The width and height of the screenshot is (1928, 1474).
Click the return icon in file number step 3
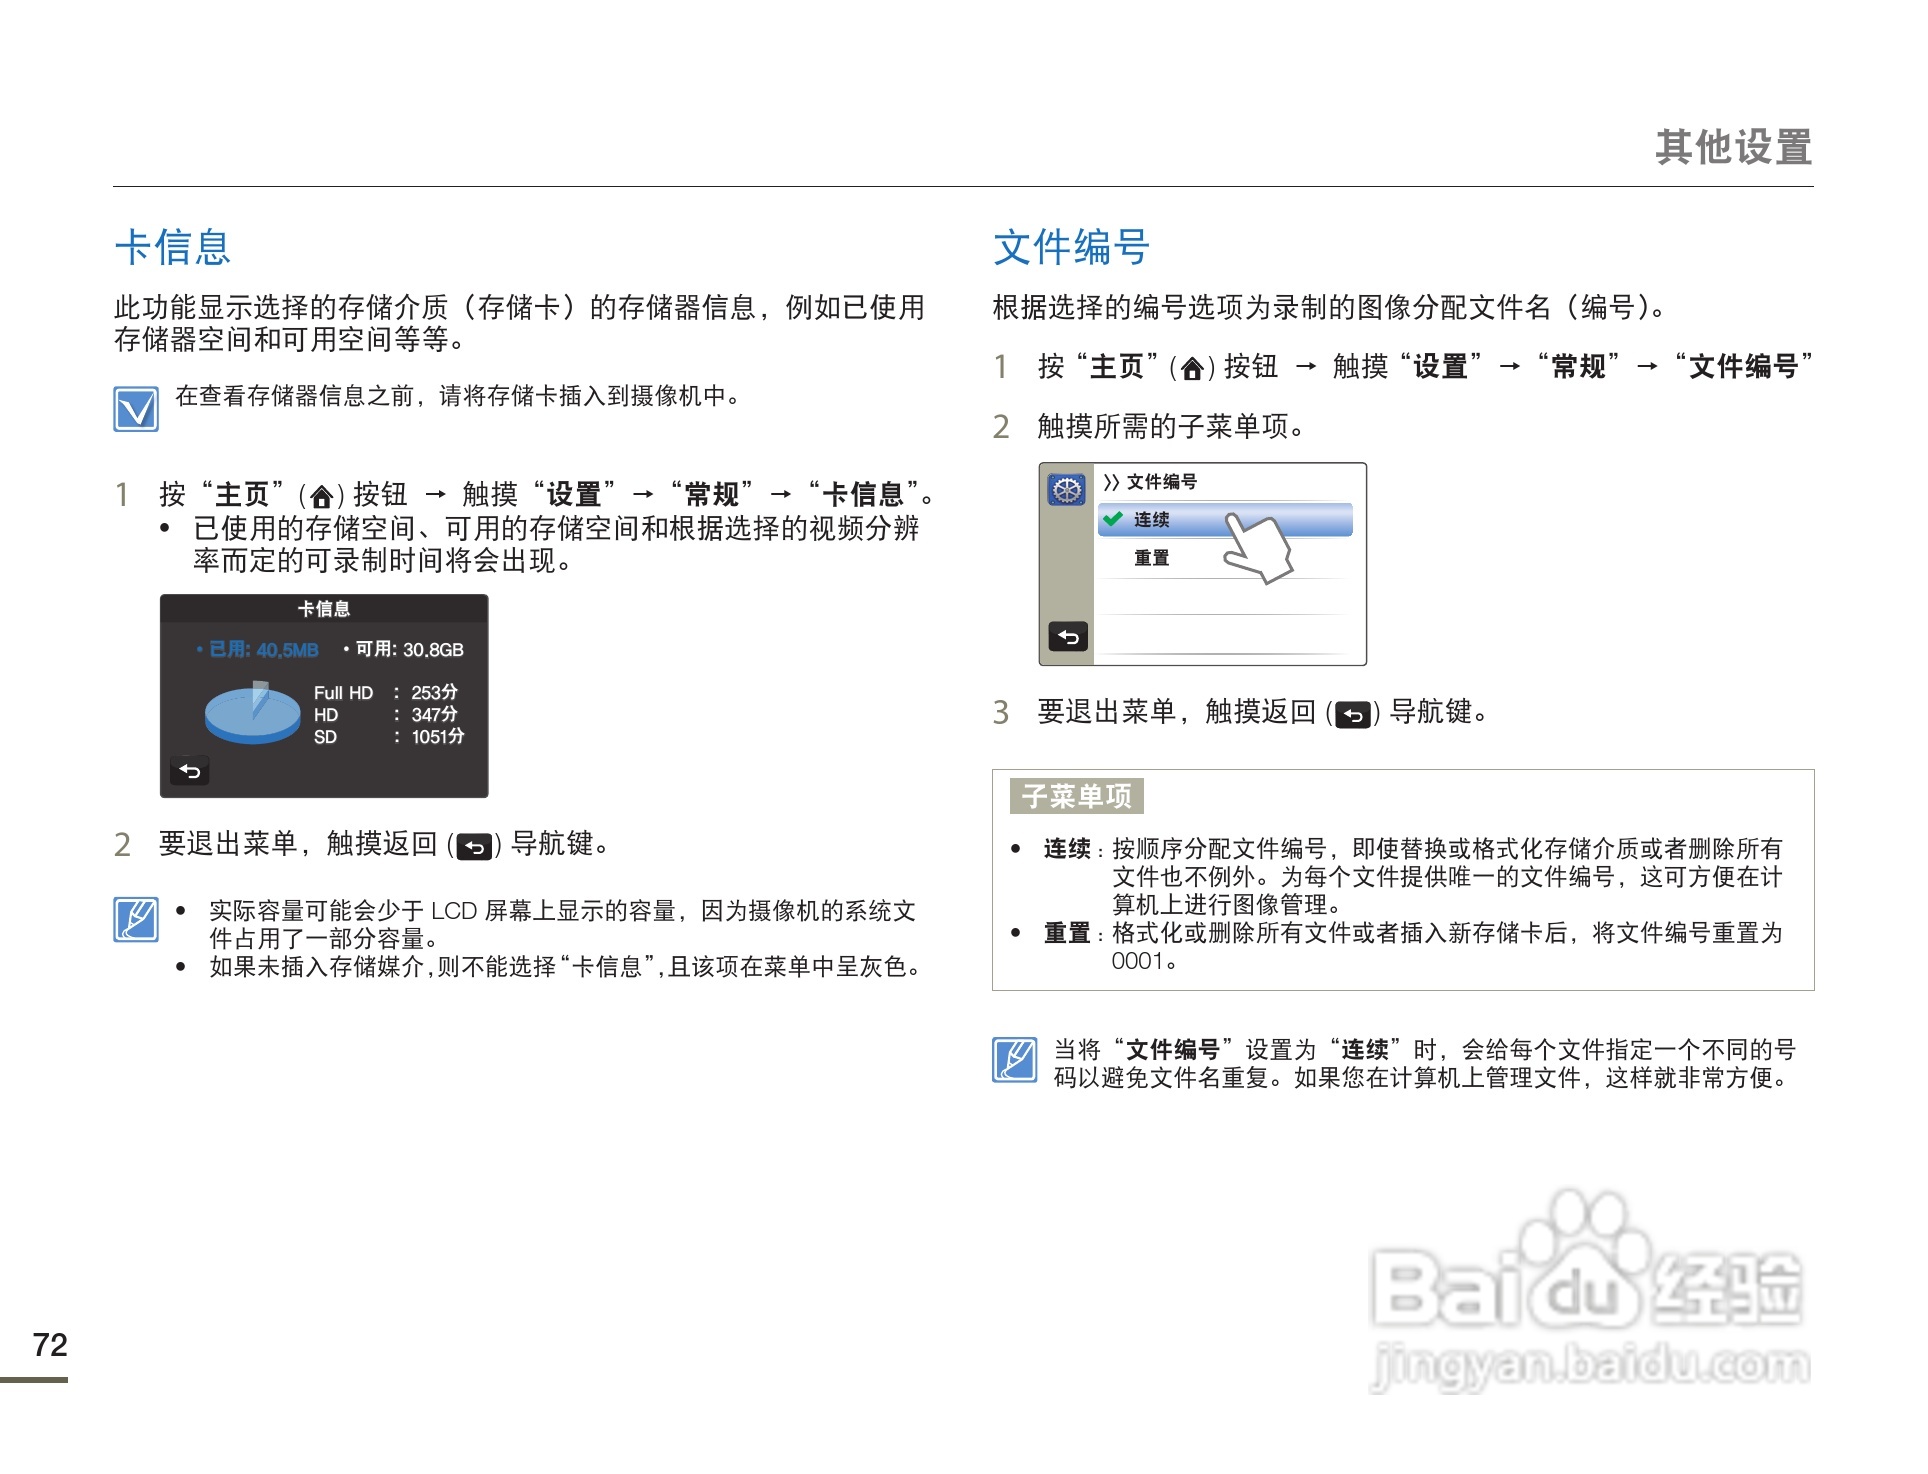point(1353,715)
